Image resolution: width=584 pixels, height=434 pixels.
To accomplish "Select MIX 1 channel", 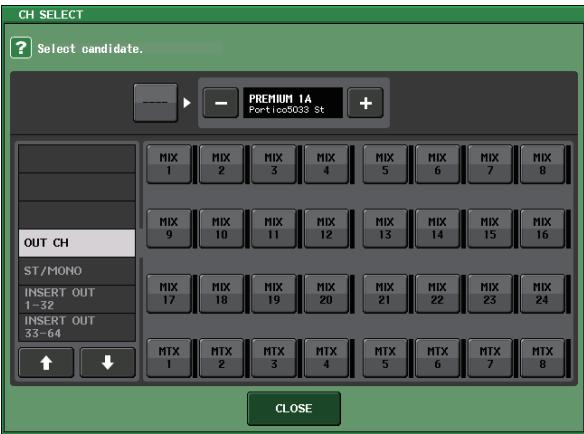I will (x=169, y=164).
